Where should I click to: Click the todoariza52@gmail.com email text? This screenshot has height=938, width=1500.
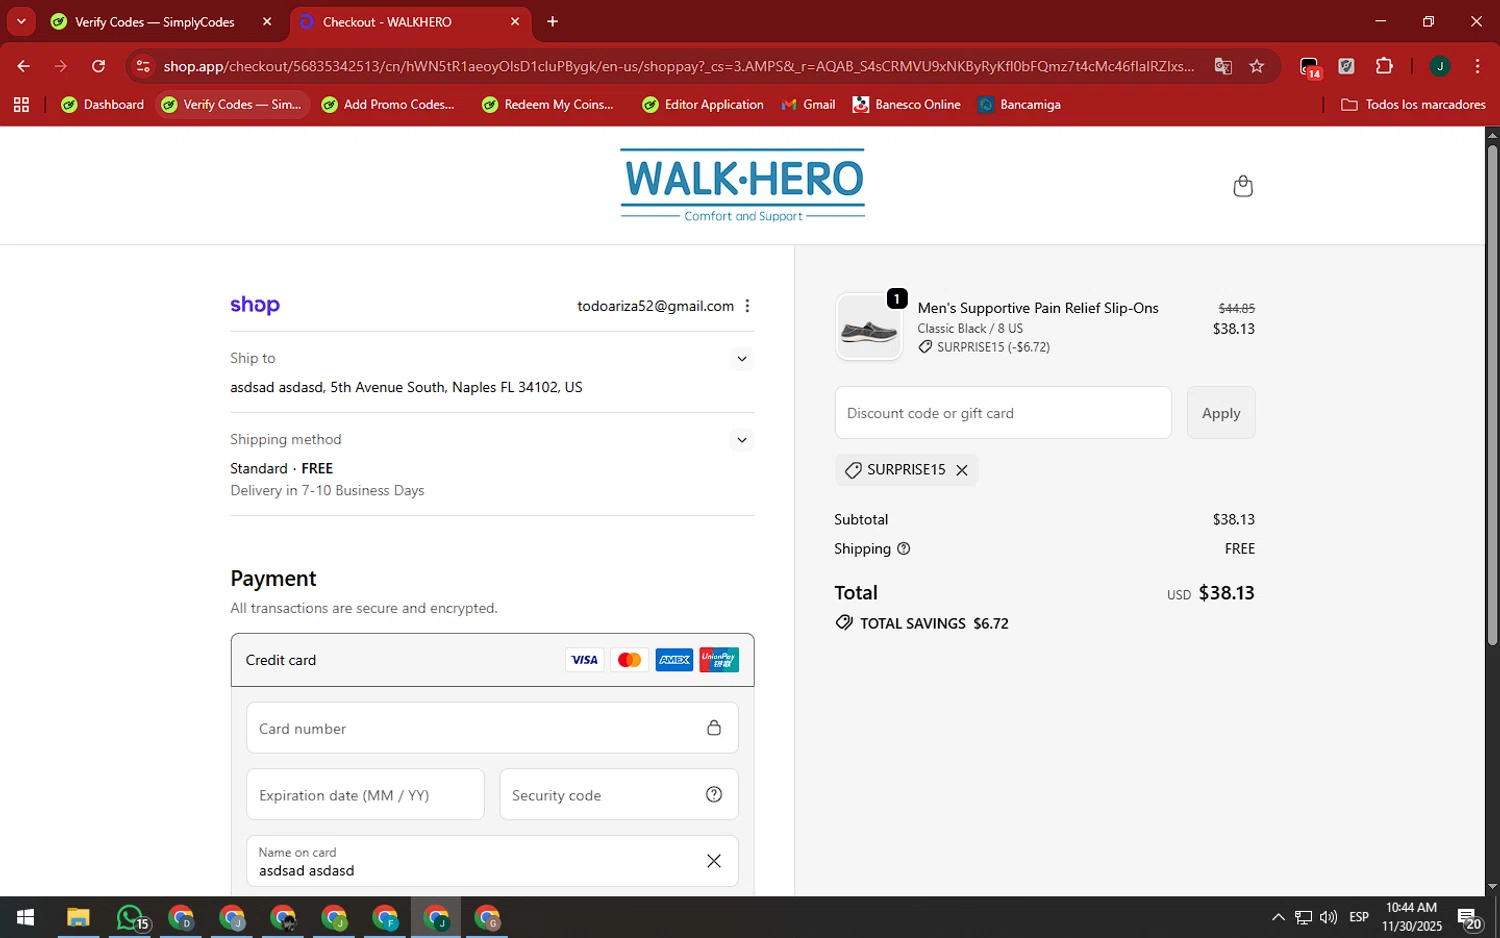tap(655, 306)
